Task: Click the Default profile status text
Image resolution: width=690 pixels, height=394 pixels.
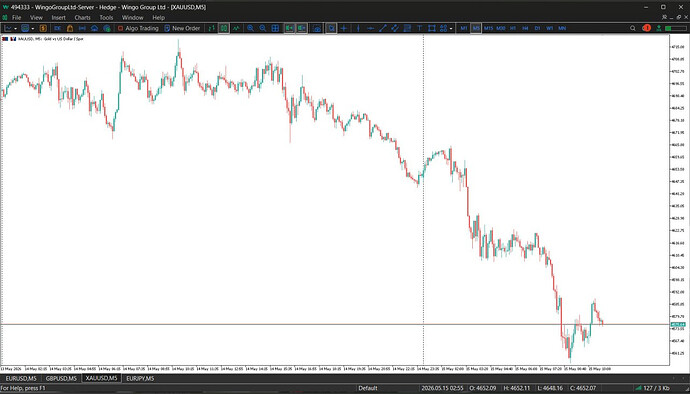Action: pyautogui.click(x=367, y=388)
